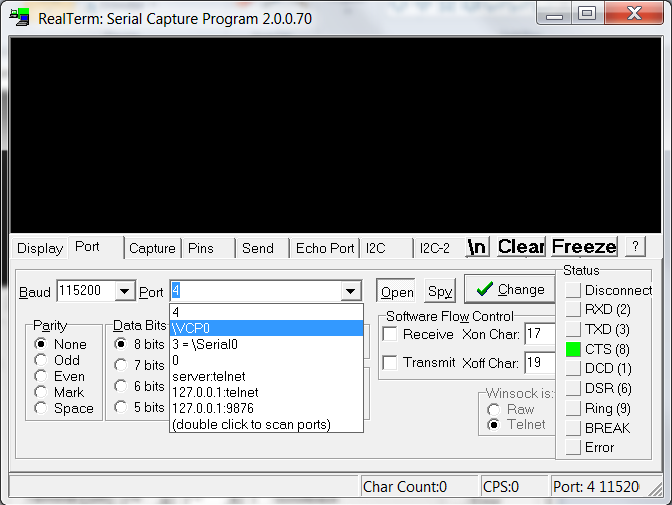Open the Echo Port tab
This screenshot has height=505, width=672.
(324, 248)
